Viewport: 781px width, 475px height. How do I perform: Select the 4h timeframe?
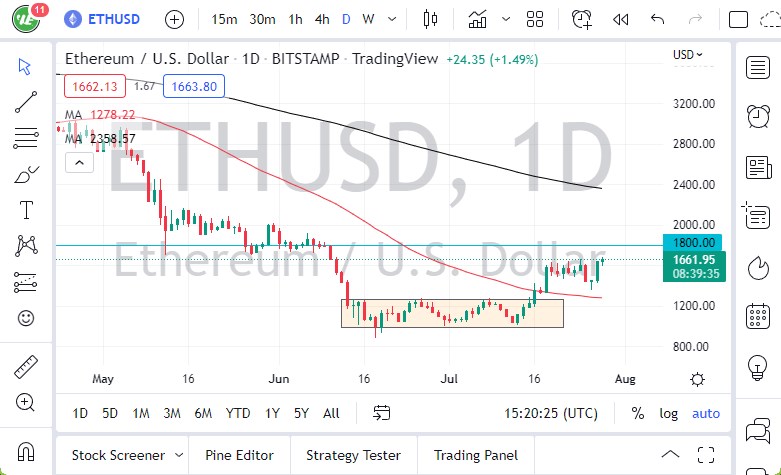(321, 19)
